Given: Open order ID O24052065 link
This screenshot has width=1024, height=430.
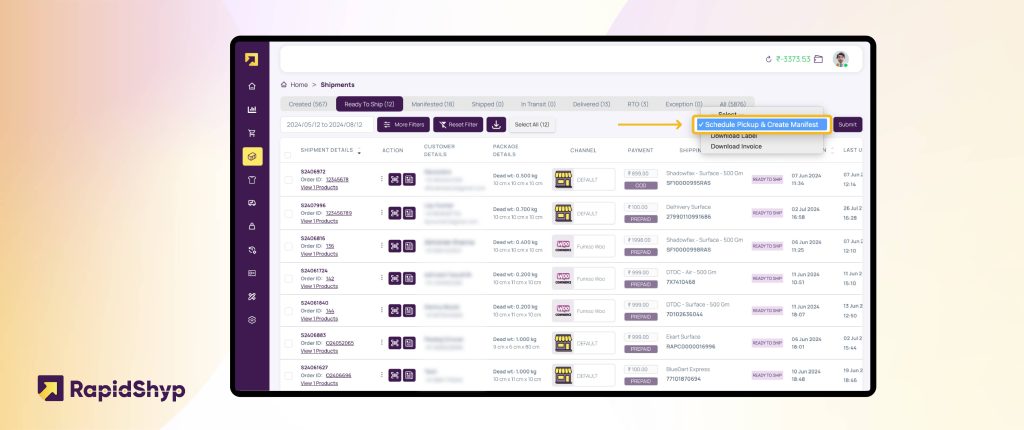Looking at the screenshot, I should [340, 342].
